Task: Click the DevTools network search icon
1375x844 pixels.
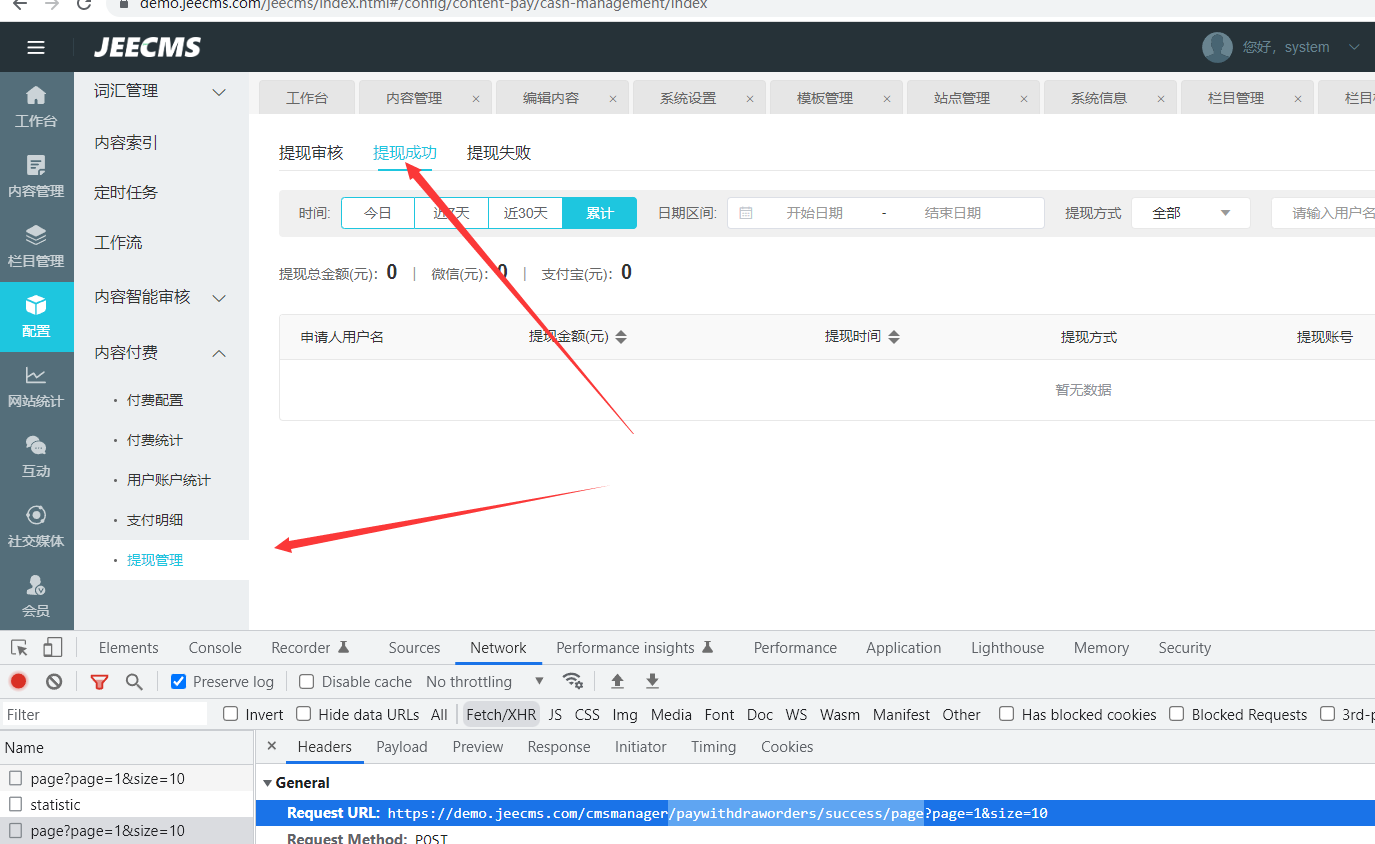Action: pos(134,681)
